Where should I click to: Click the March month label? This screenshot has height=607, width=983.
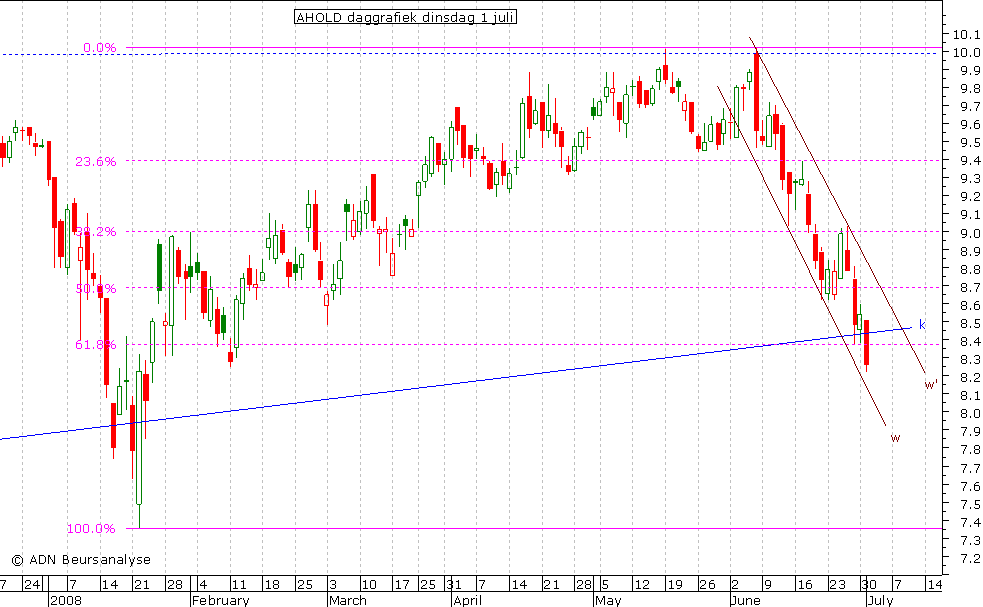348,600
